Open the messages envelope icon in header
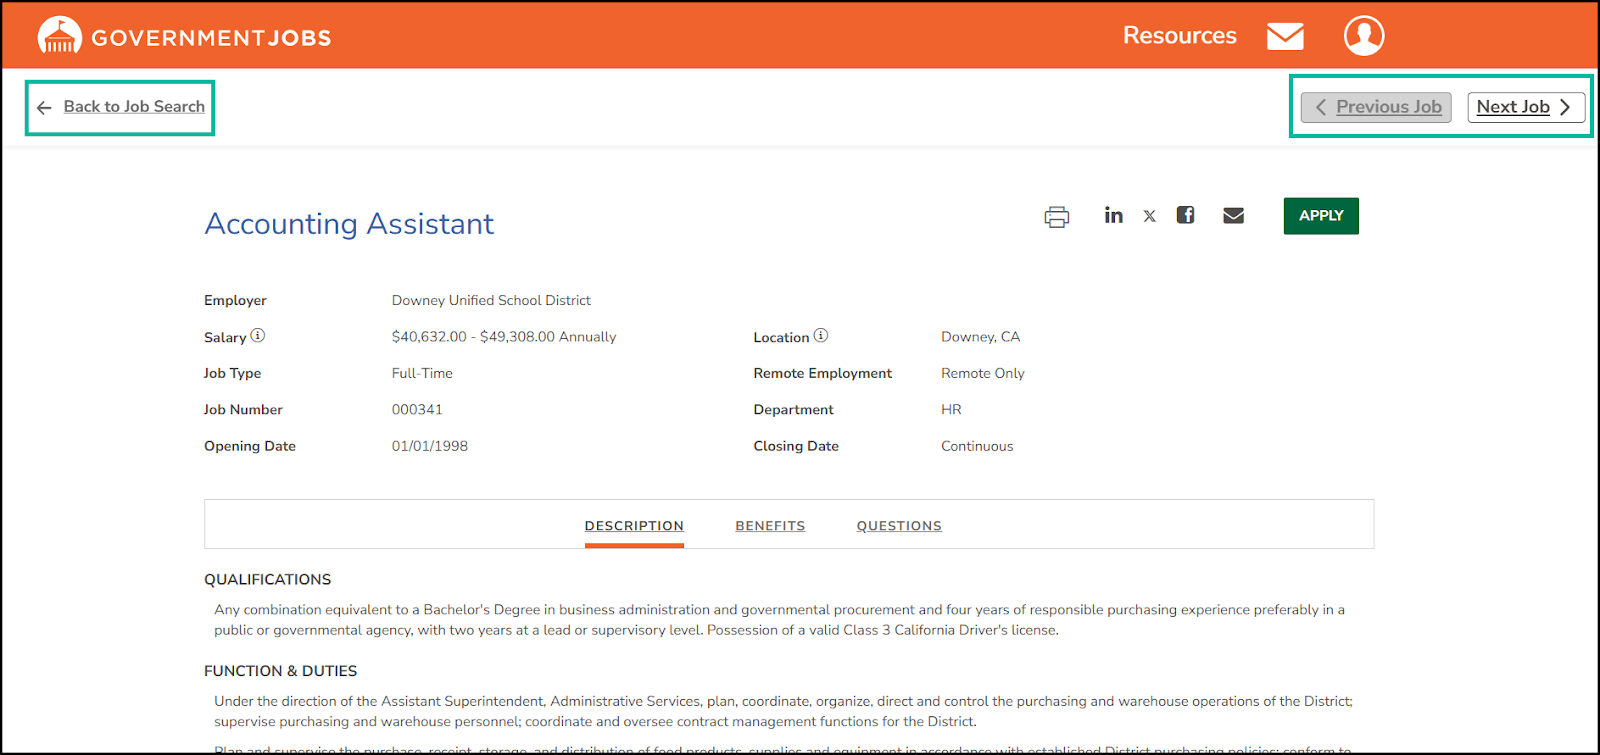This screenshot has height=755, width=1600. (x=1285, y=36)
